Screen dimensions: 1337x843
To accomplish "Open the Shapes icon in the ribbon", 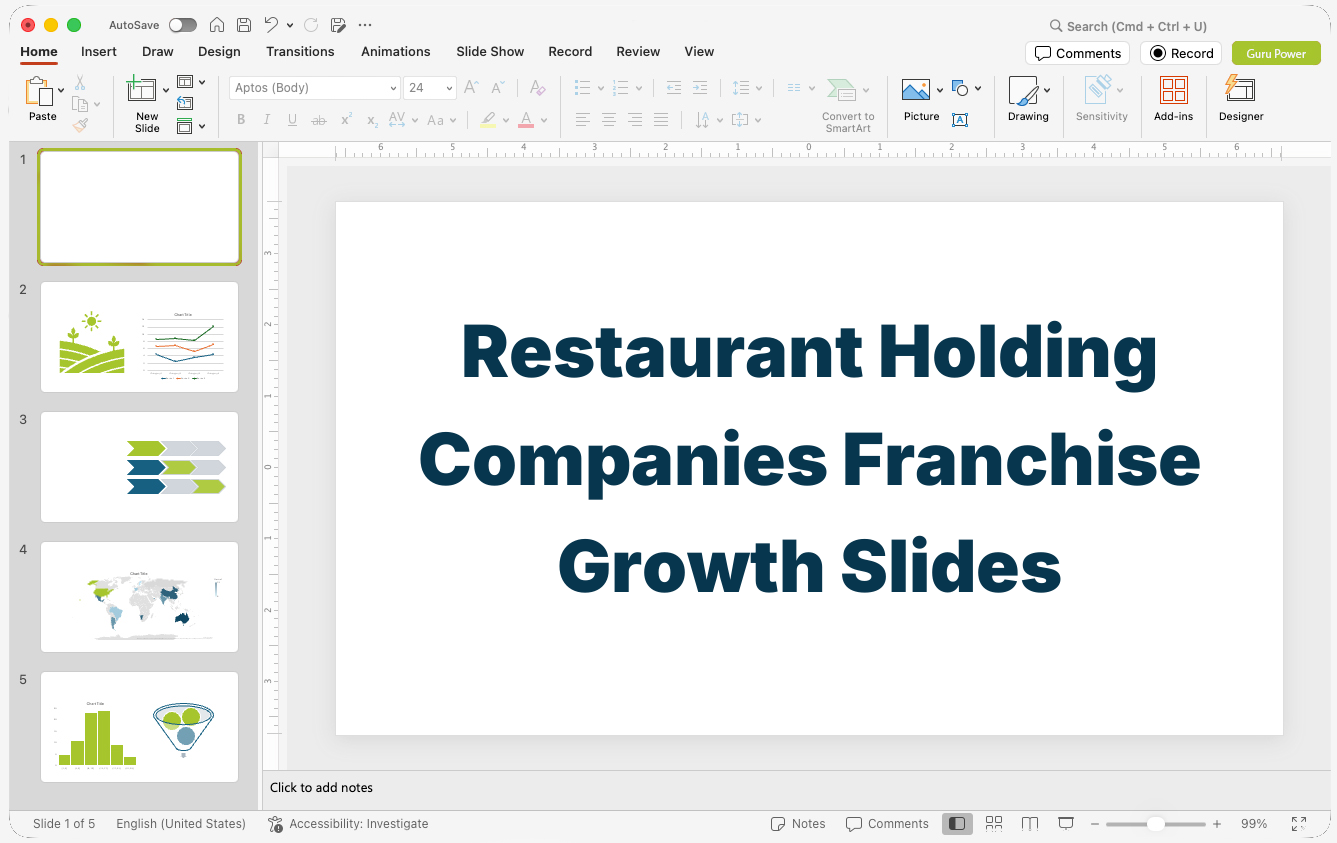I will (x=960, y=88).
